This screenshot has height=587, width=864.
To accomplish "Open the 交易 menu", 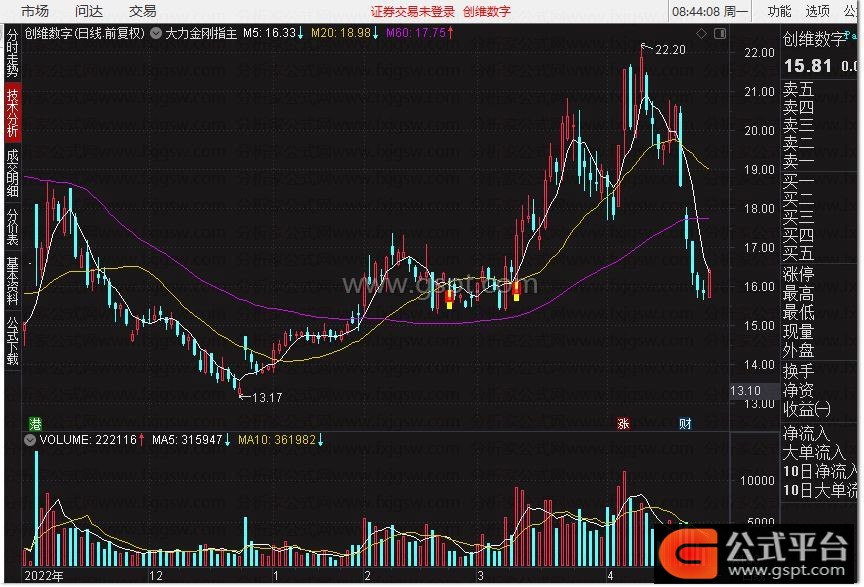I will coord(143,11).
